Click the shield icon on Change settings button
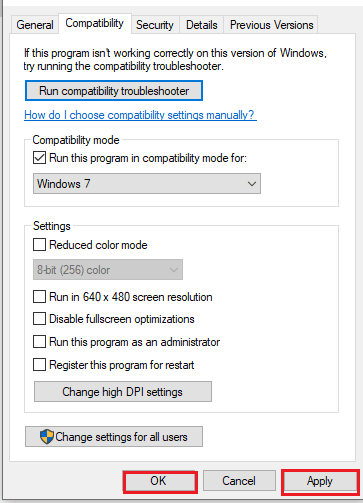 pos(47,436)
